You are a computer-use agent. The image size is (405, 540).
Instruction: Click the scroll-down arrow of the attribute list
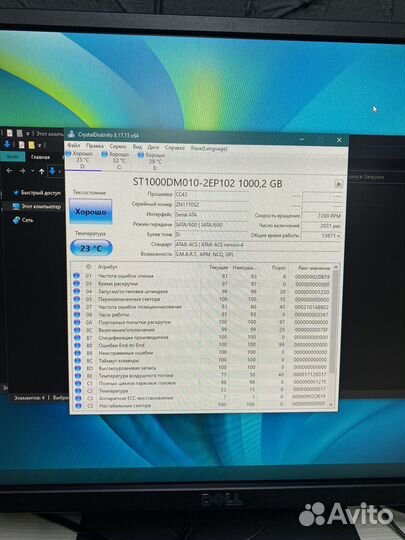point(332,404)
